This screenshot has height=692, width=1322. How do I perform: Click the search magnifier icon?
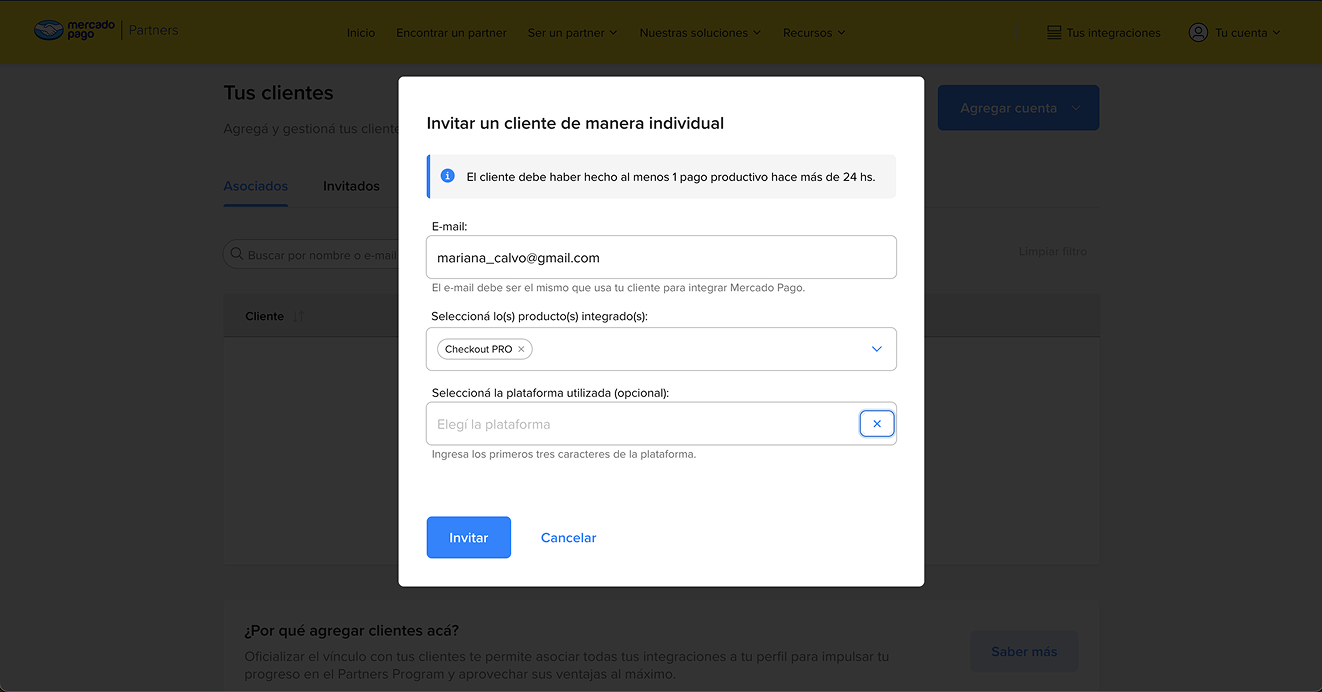pos(237,254)
